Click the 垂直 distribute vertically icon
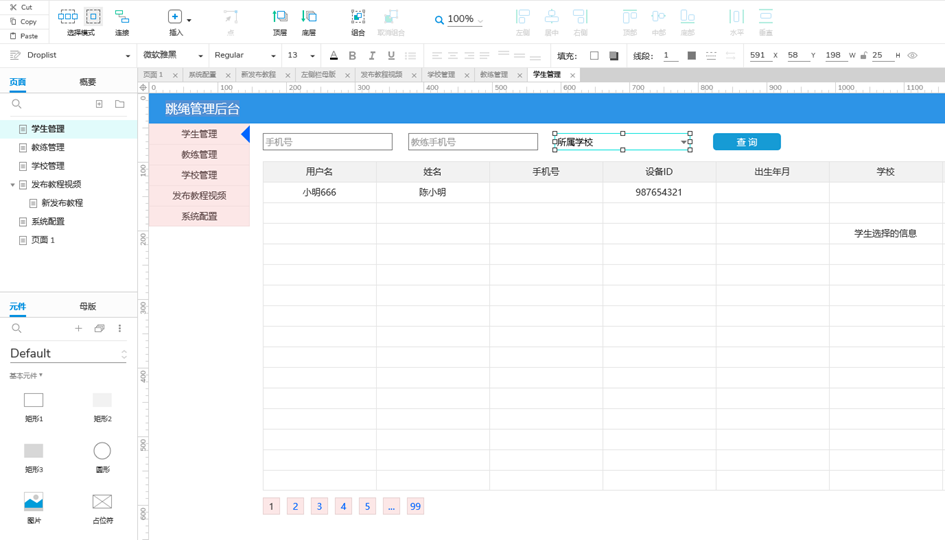The height and width of the screenshot is (540, 945). point(765,16)
